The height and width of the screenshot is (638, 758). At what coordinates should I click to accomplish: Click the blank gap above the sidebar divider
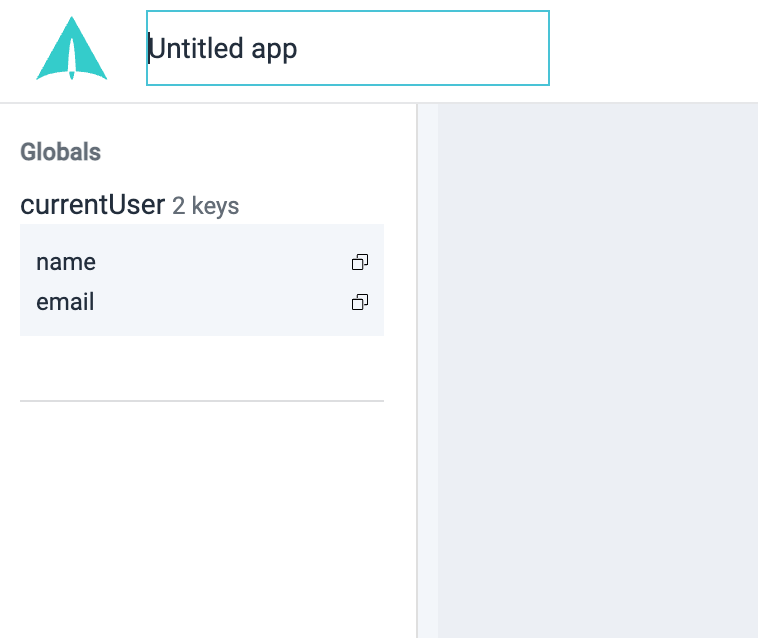202,368
